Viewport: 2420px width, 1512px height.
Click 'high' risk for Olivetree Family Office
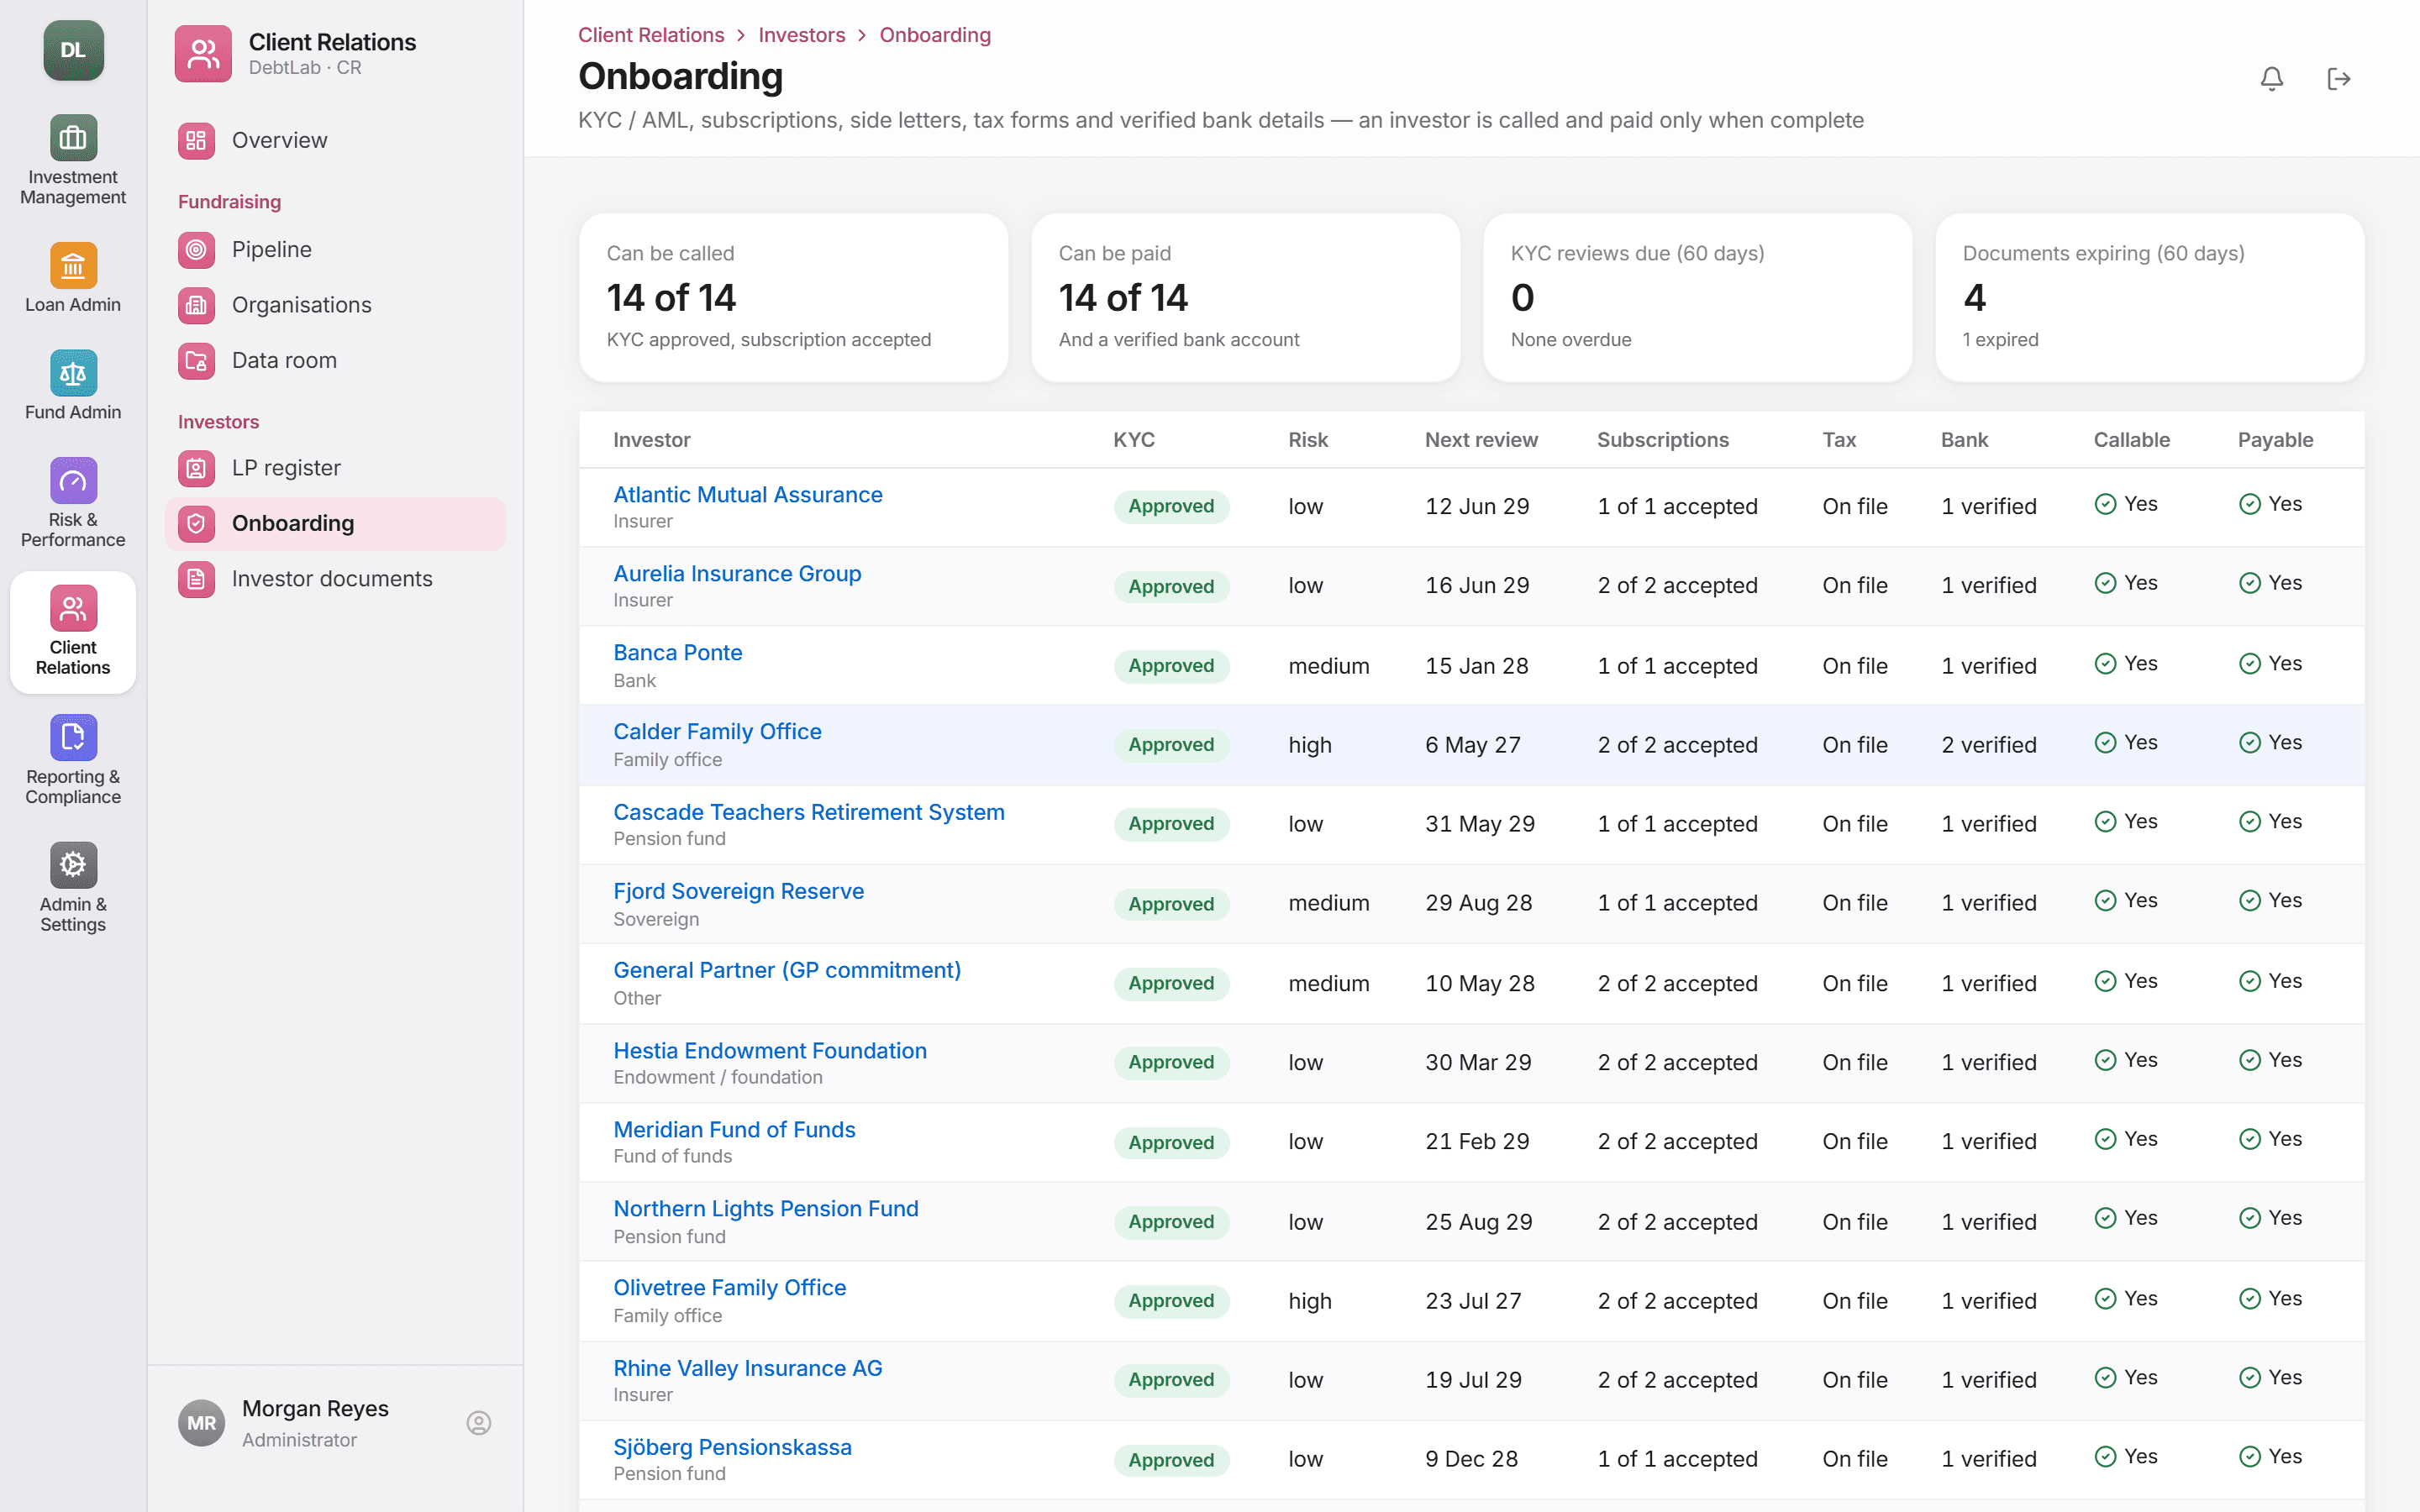pos(1309,1301)
